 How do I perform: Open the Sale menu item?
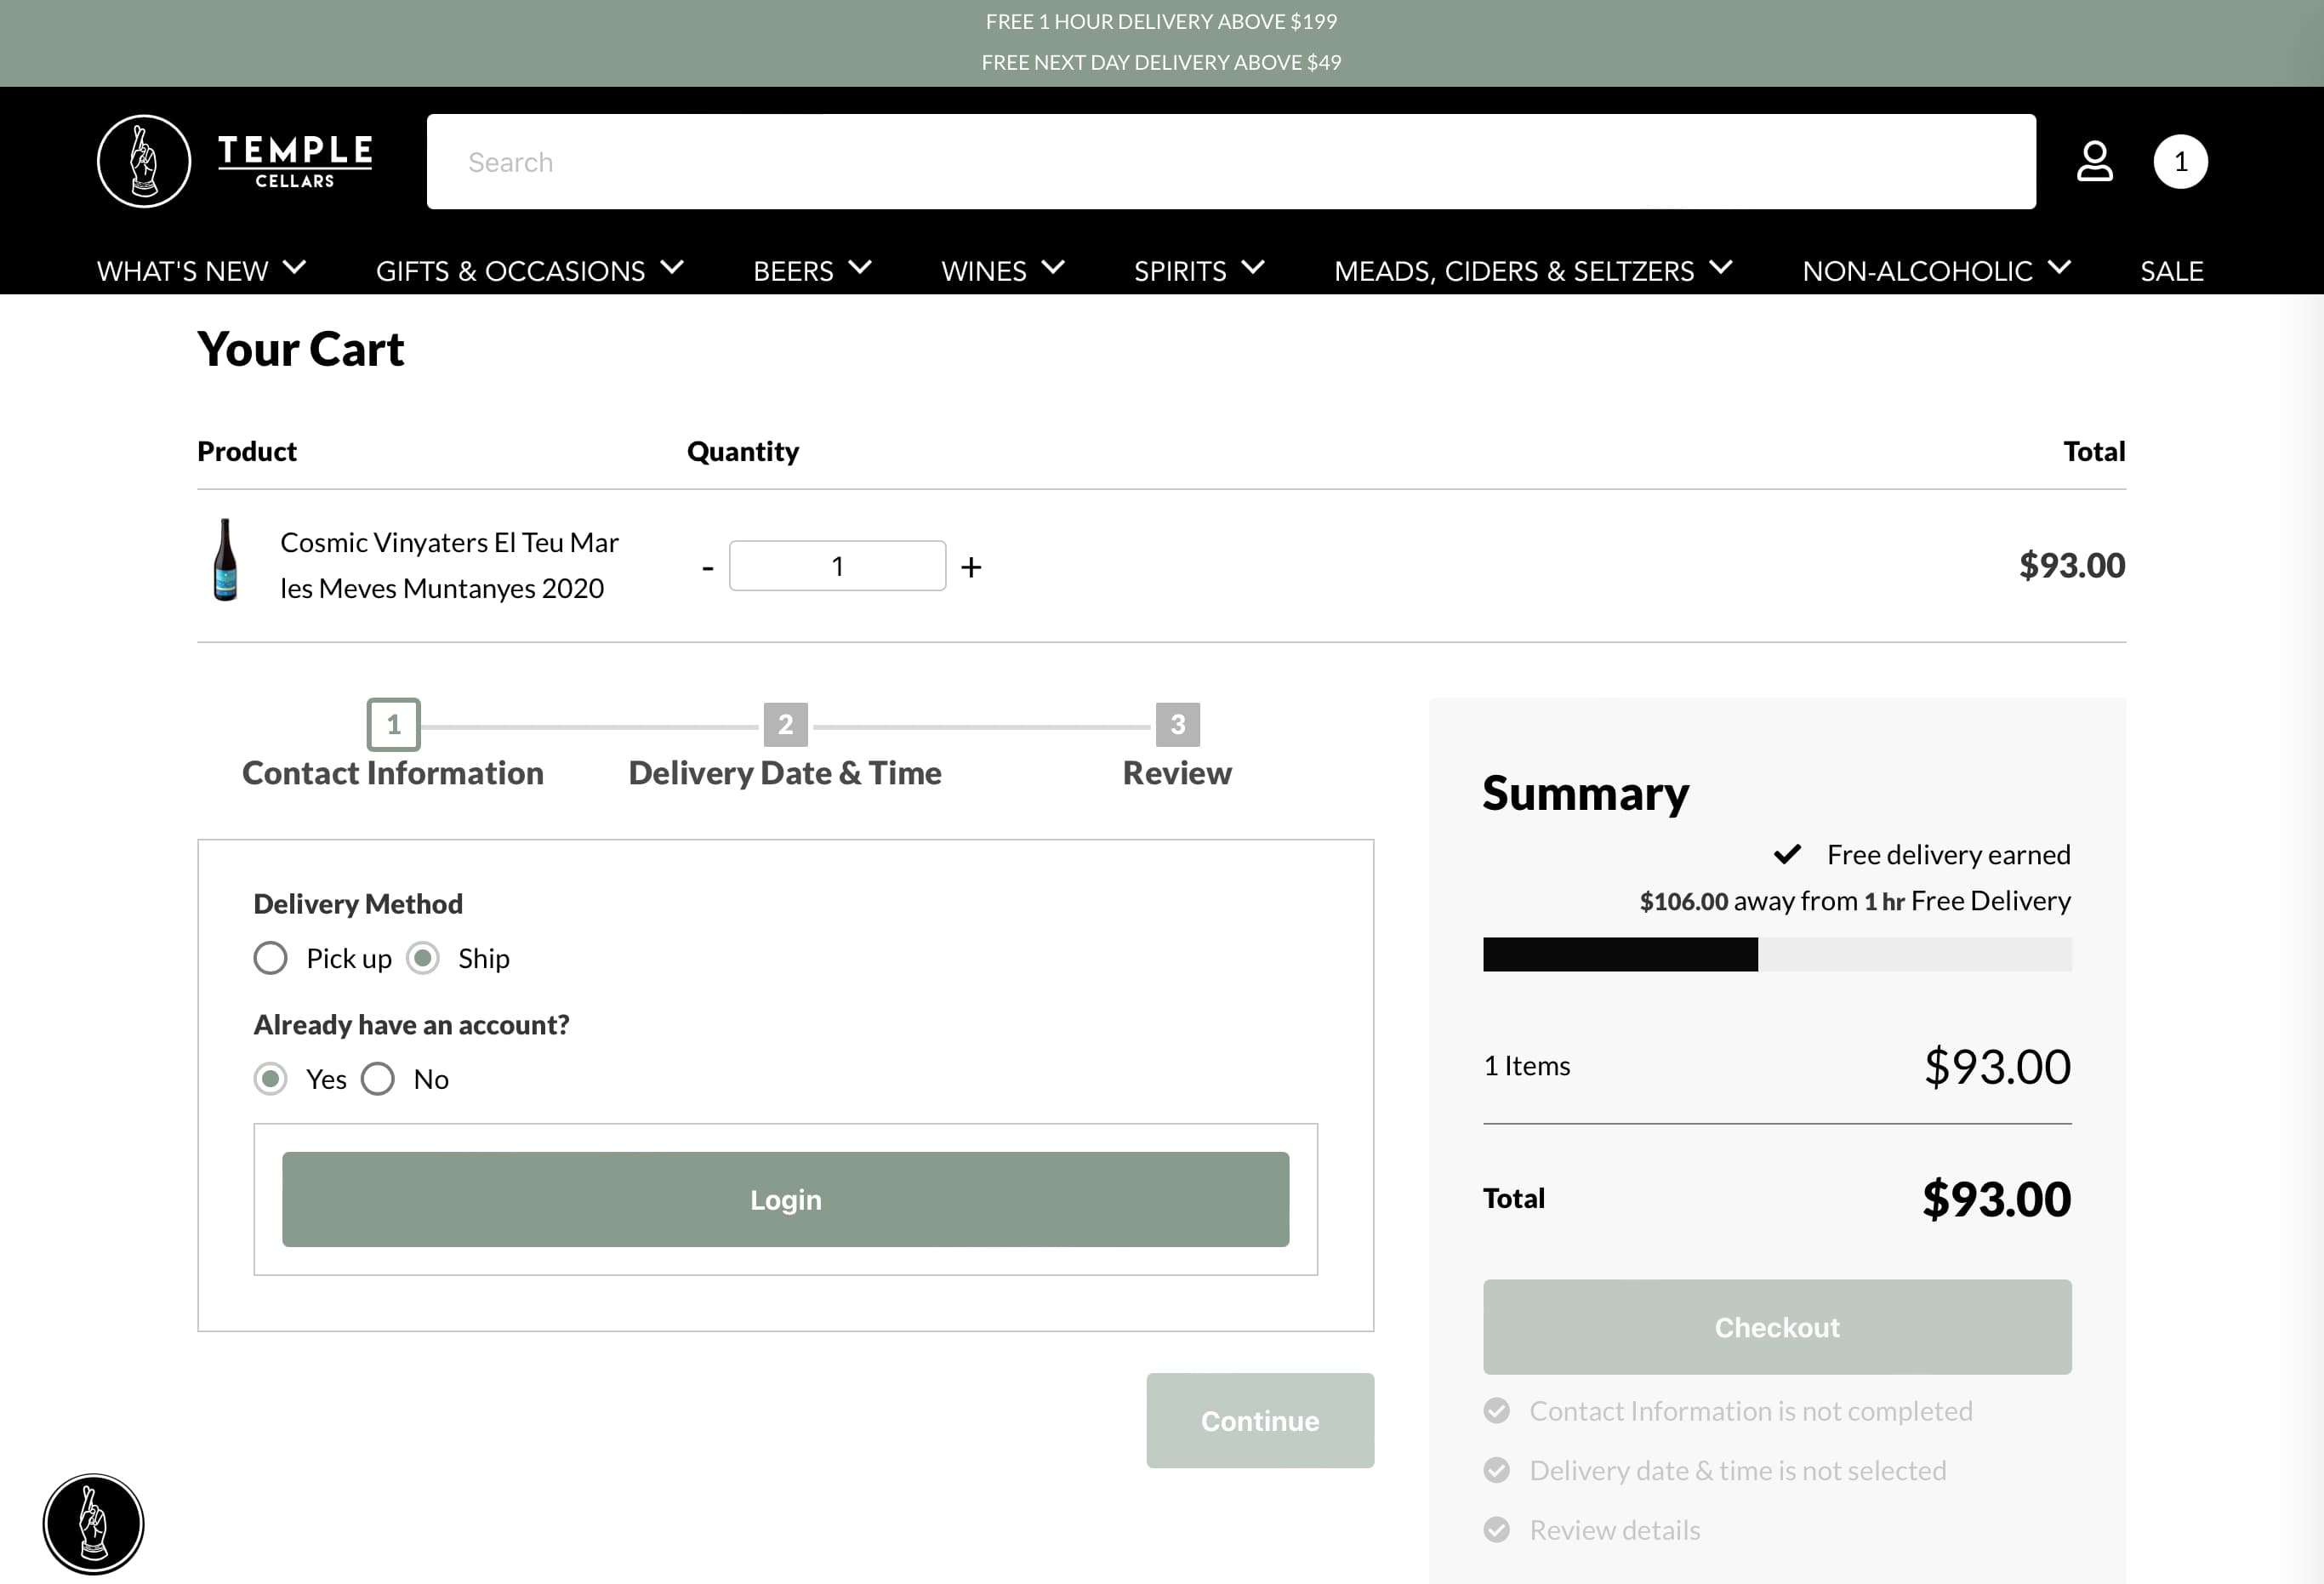[x=2171, y=270]
